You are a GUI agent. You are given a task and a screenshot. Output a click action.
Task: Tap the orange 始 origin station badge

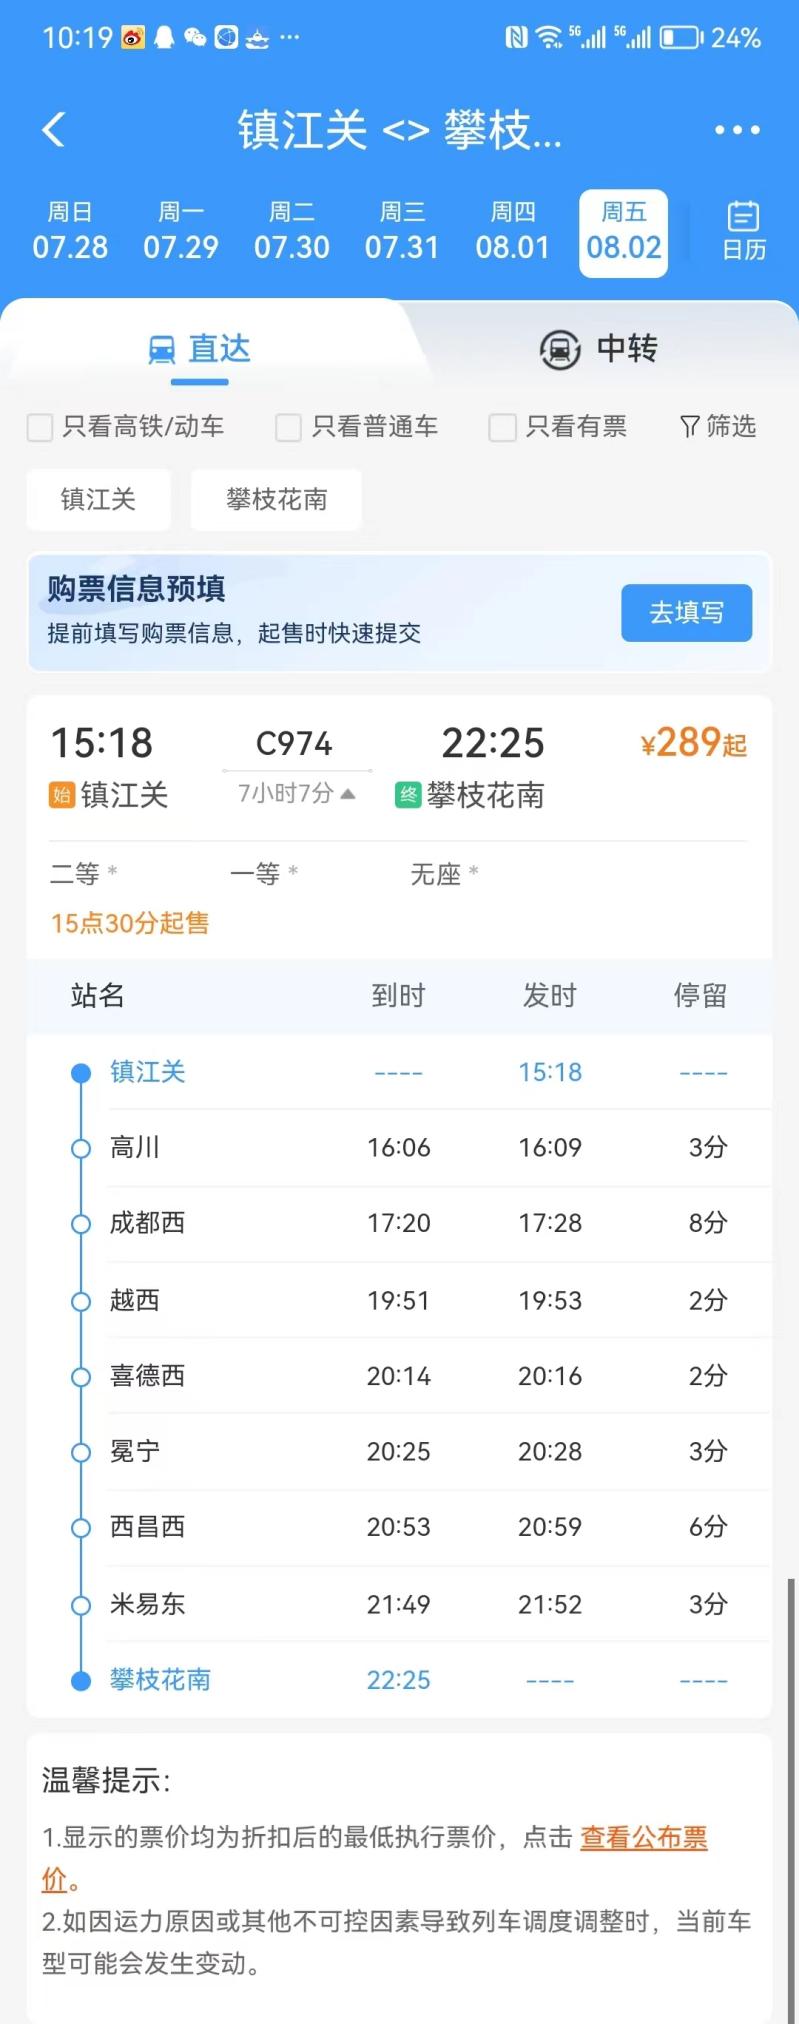(x=62, y=795)
